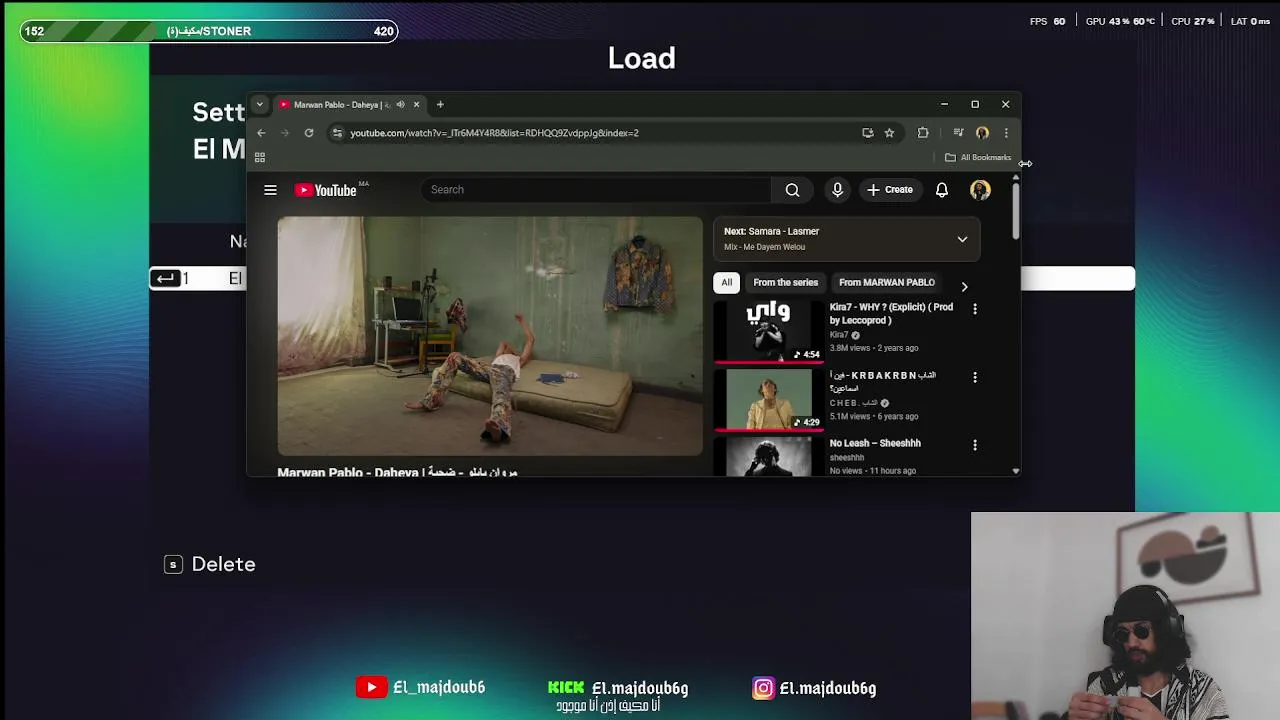Image resolution: width=1280 pixels, height=720 pixels.
Task: Open the K R B A K R B N video thumbnail
Action: [768, 399]
